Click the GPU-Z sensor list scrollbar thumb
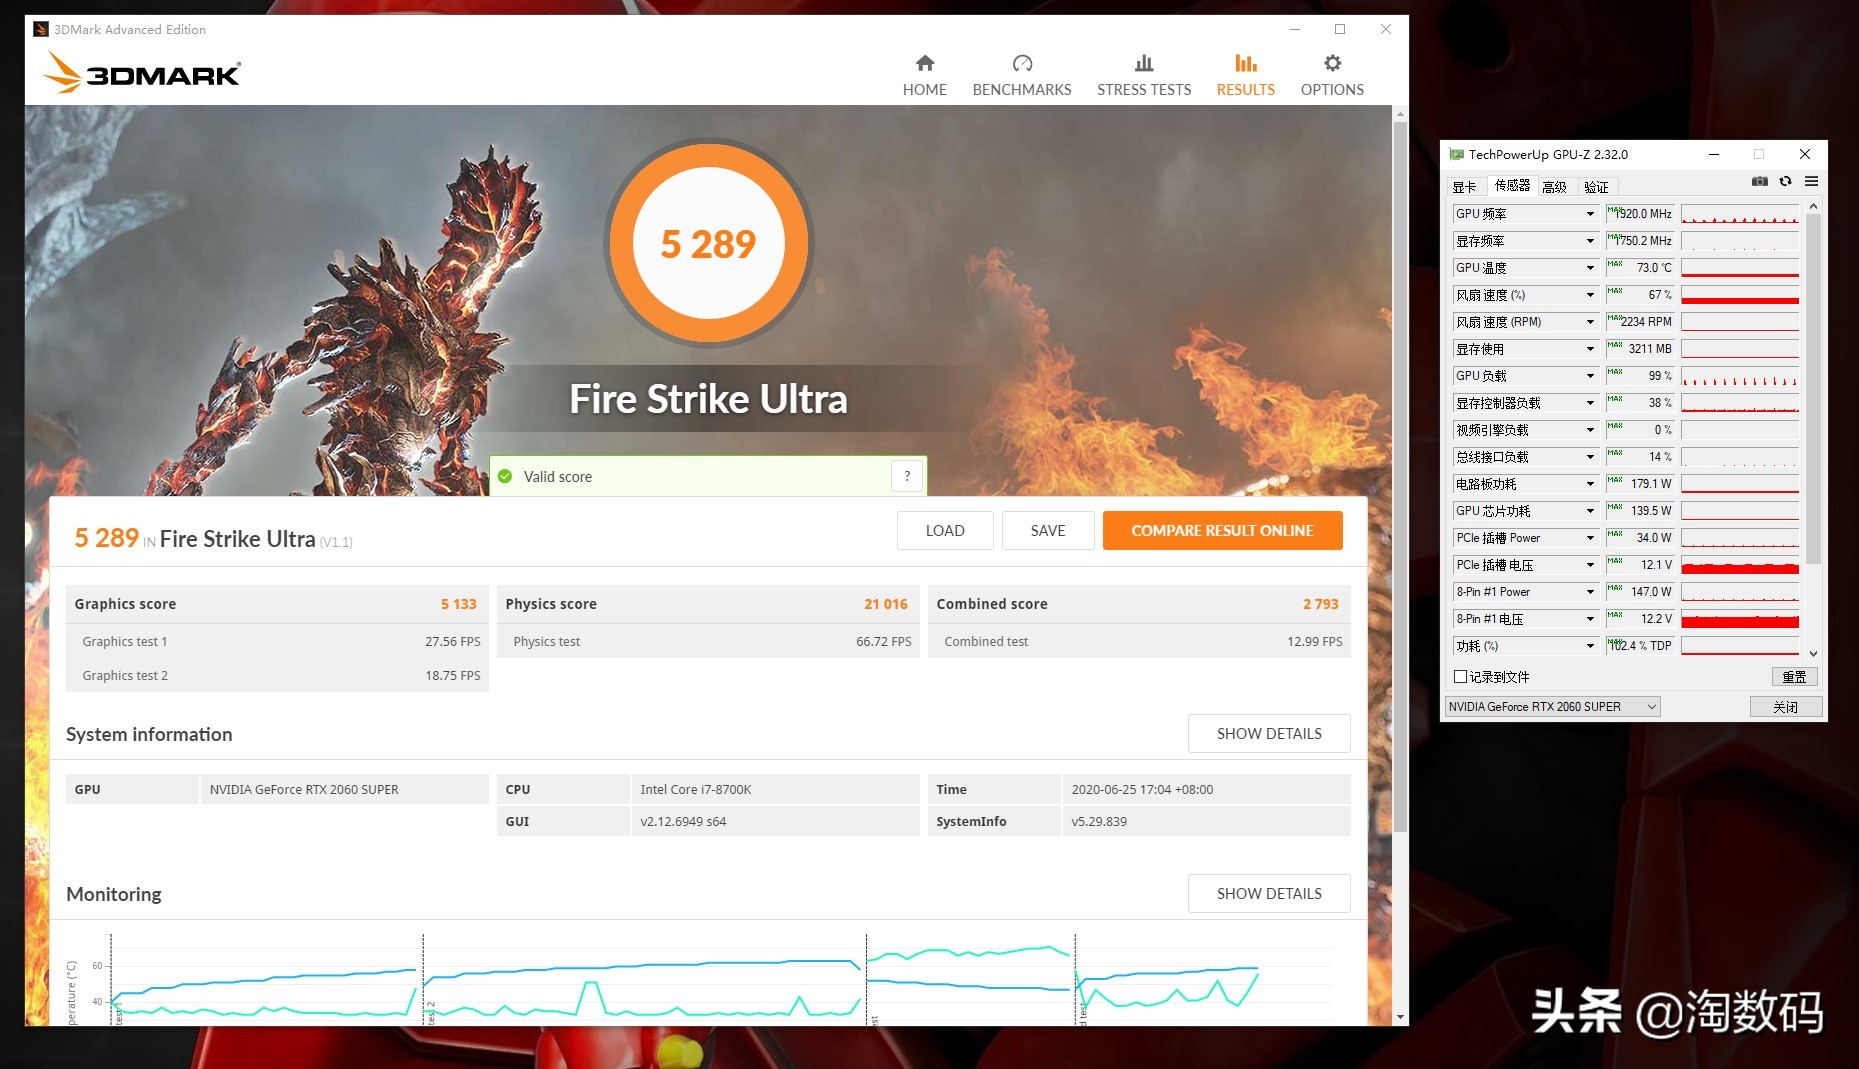 click(x=1814, y=390)
